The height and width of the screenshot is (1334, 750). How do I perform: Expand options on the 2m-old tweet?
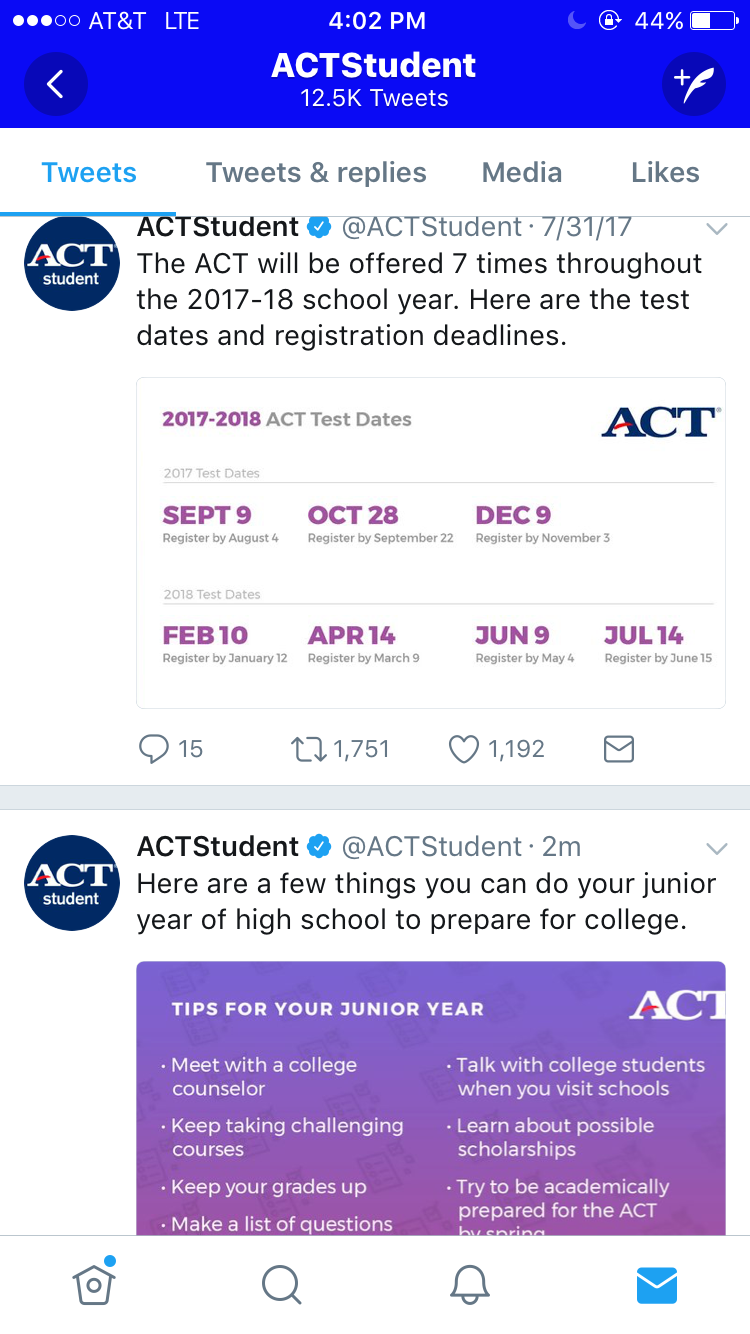[x=716, y=848]
